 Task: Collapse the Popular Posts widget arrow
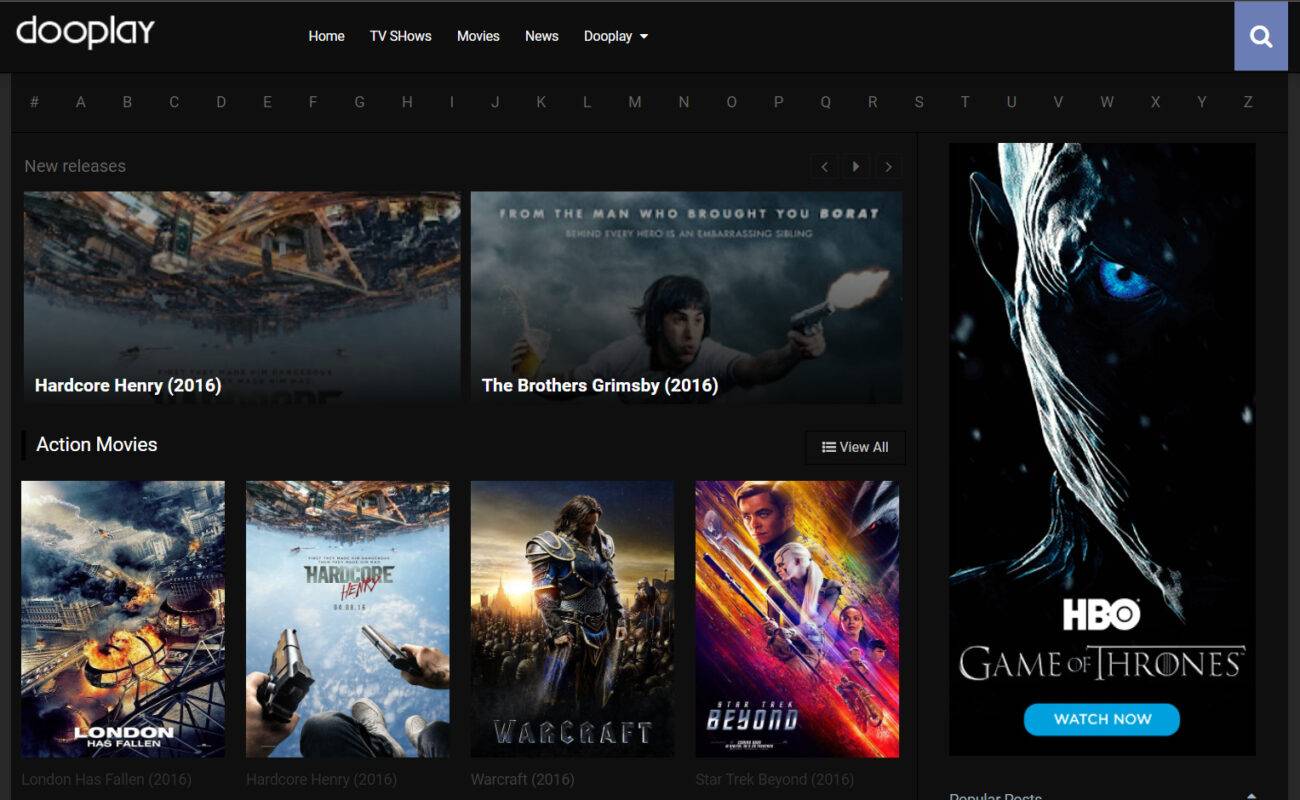coord(1251,795)
